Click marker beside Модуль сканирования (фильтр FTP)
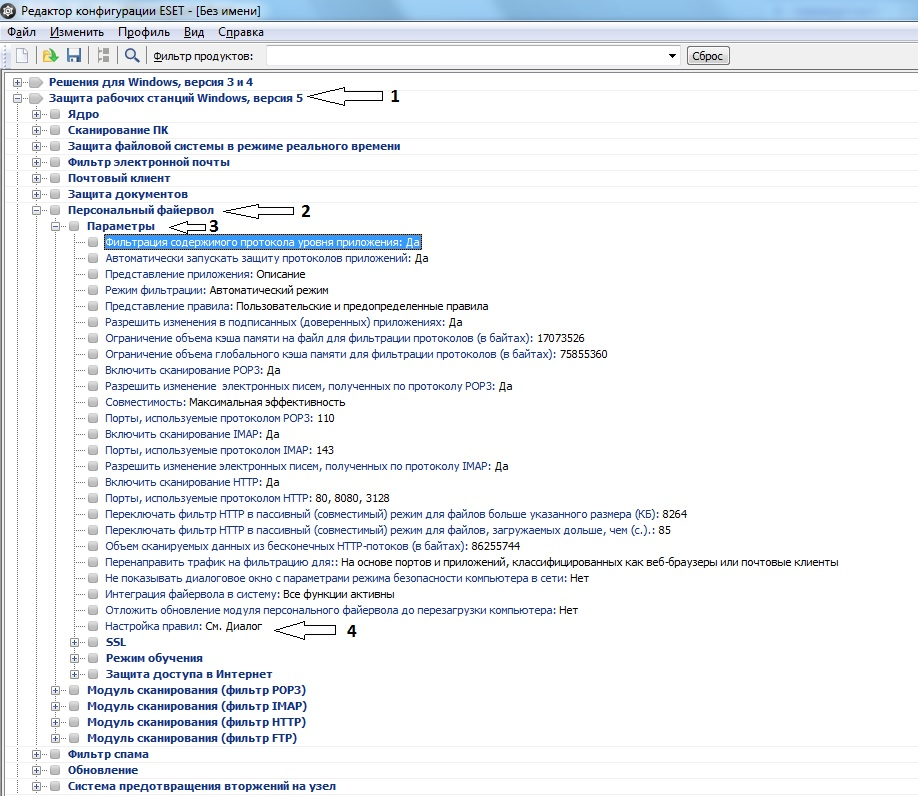The image size is (918, 796). tap(74, 738)
